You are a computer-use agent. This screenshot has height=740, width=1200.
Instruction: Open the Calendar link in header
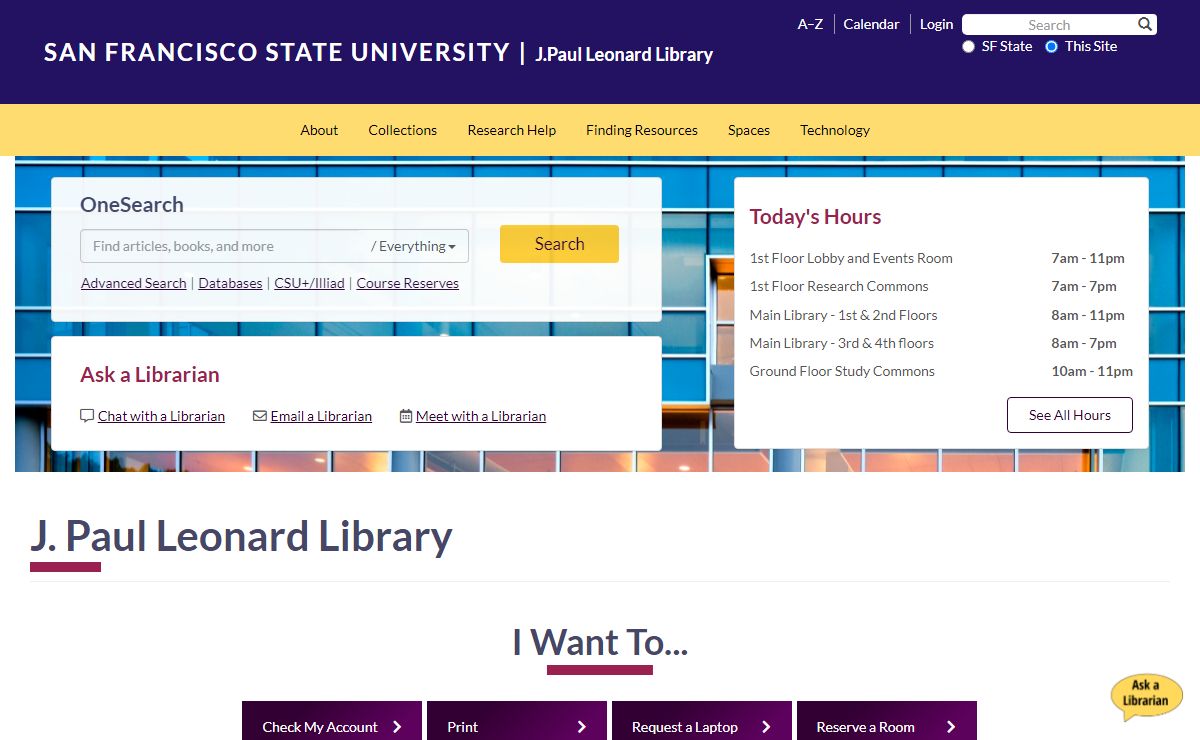click(x=871, y=24)
